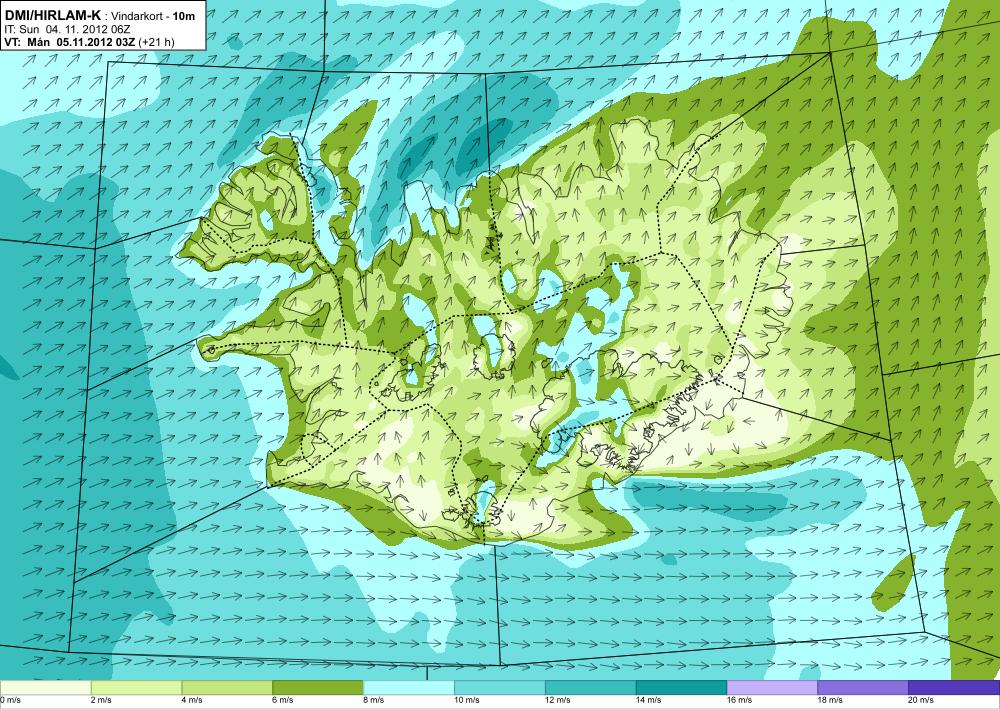The width and height of the screenshot is (1000, 710).
Task: Select the pale cyan 8–10 m/s legend swatch
Action: [409, 688]
